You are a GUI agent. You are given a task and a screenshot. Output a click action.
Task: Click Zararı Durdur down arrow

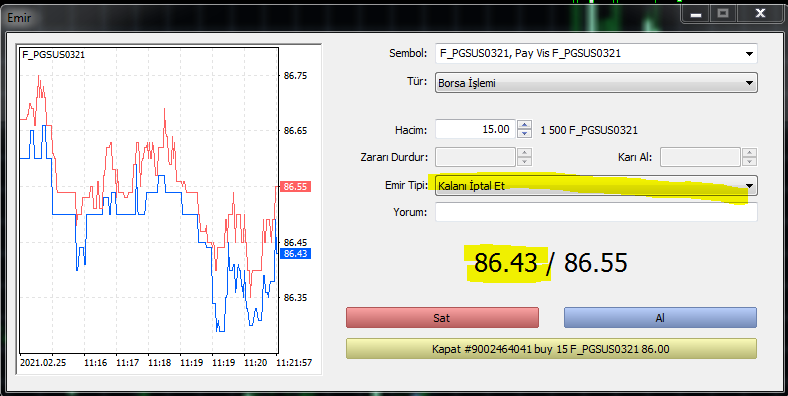point(524,161)
